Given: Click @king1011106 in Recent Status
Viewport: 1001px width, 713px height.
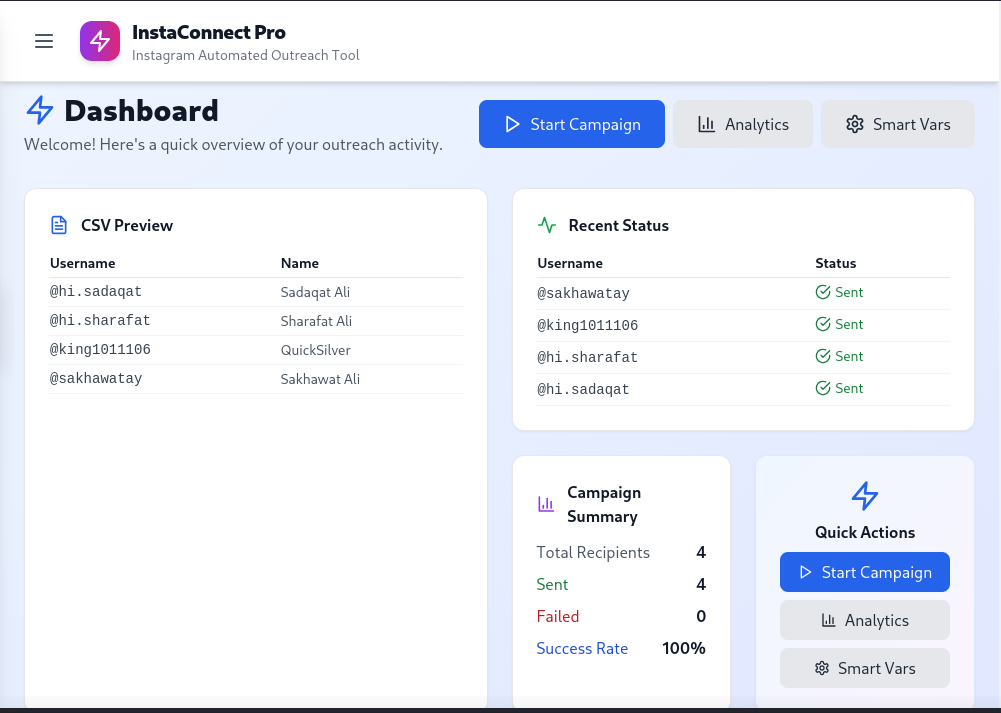Looking at the screenshot, I should point(587,326).
